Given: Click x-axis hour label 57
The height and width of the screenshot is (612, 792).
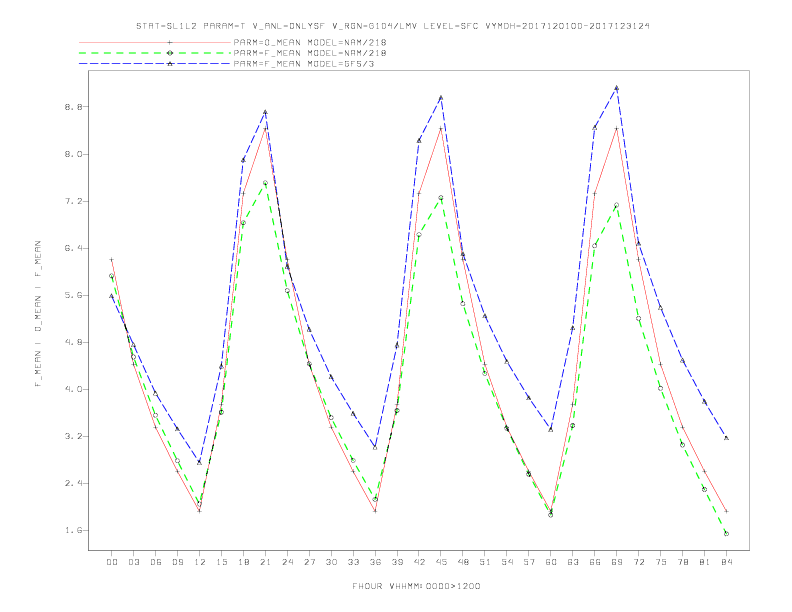Looking at the screenshot, I should (x=529, y=562).
